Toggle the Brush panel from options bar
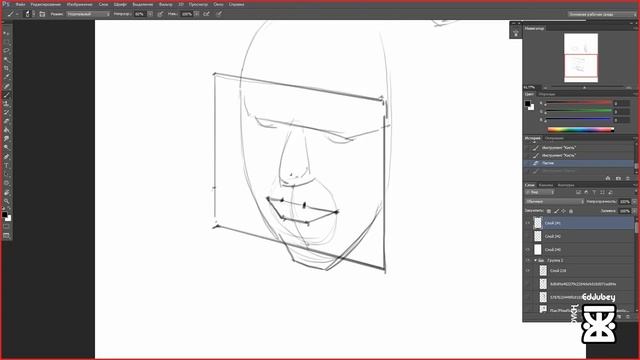This screenshot has height=360, width=640. coord(42,14)
